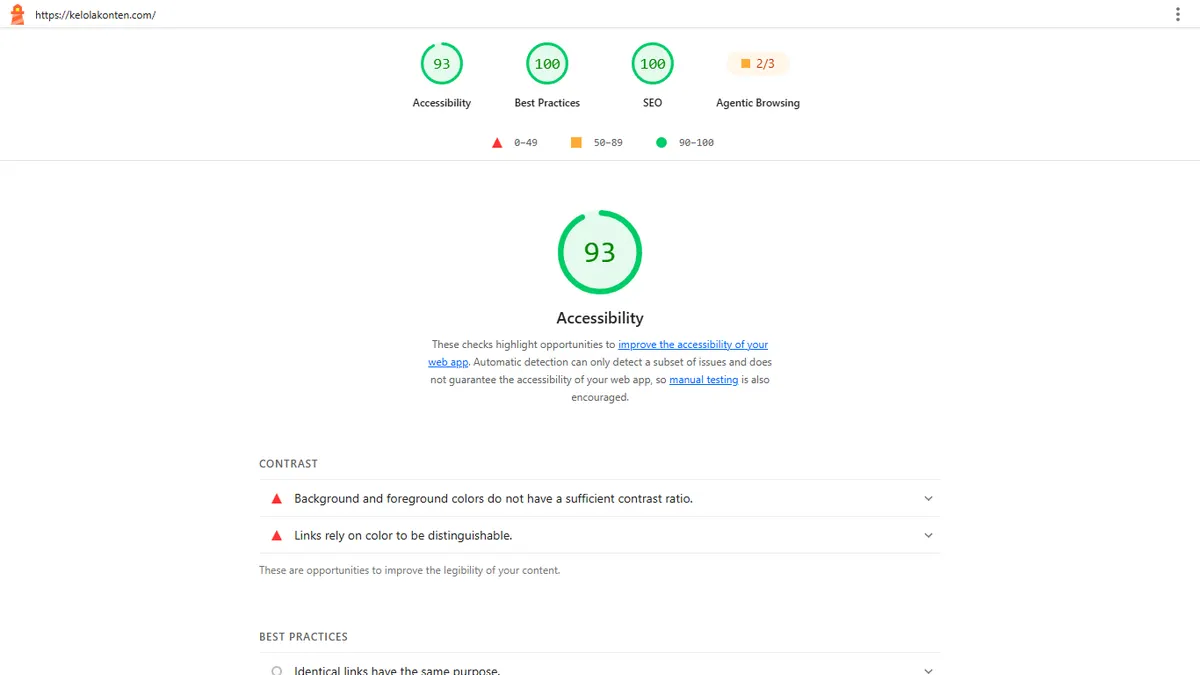Click the BEST PRACTICES section heading
The width and height of the screenshot is (1200, 675).
pyautogui.click(x=303, y=637)
